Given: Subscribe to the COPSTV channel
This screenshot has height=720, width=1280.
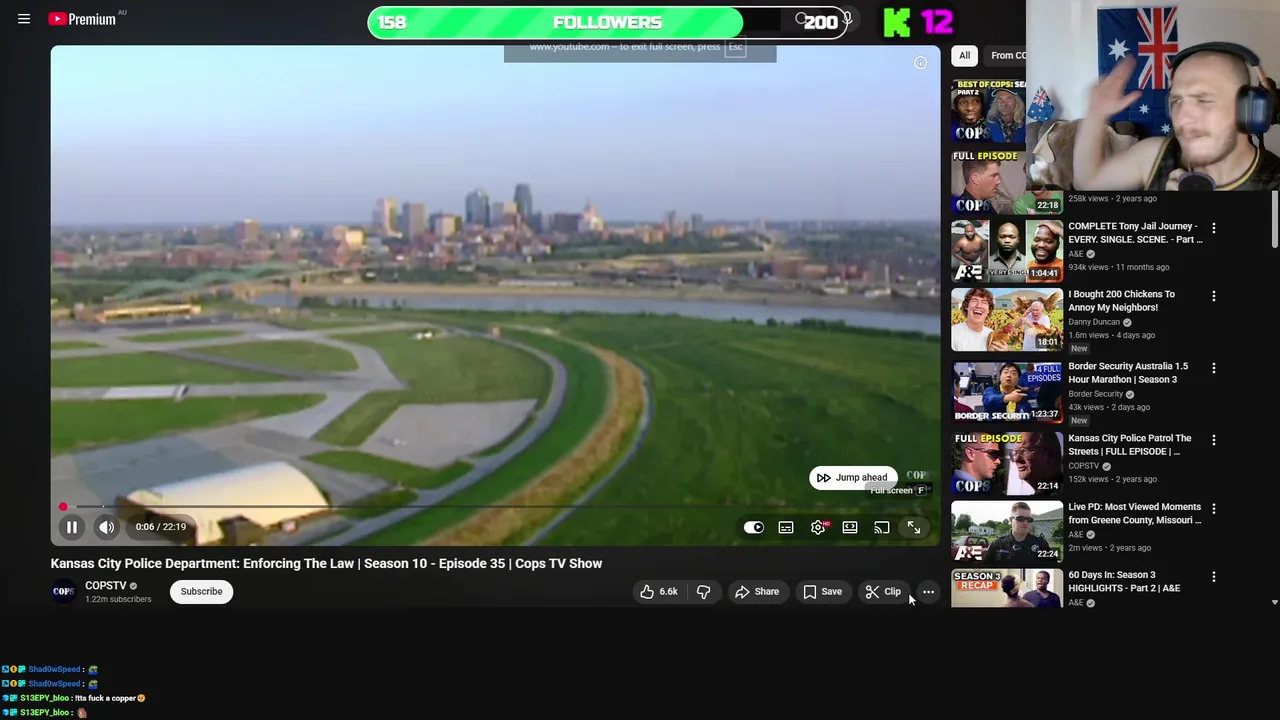Looking at the screenshot, I should click(x=201, y=592).
